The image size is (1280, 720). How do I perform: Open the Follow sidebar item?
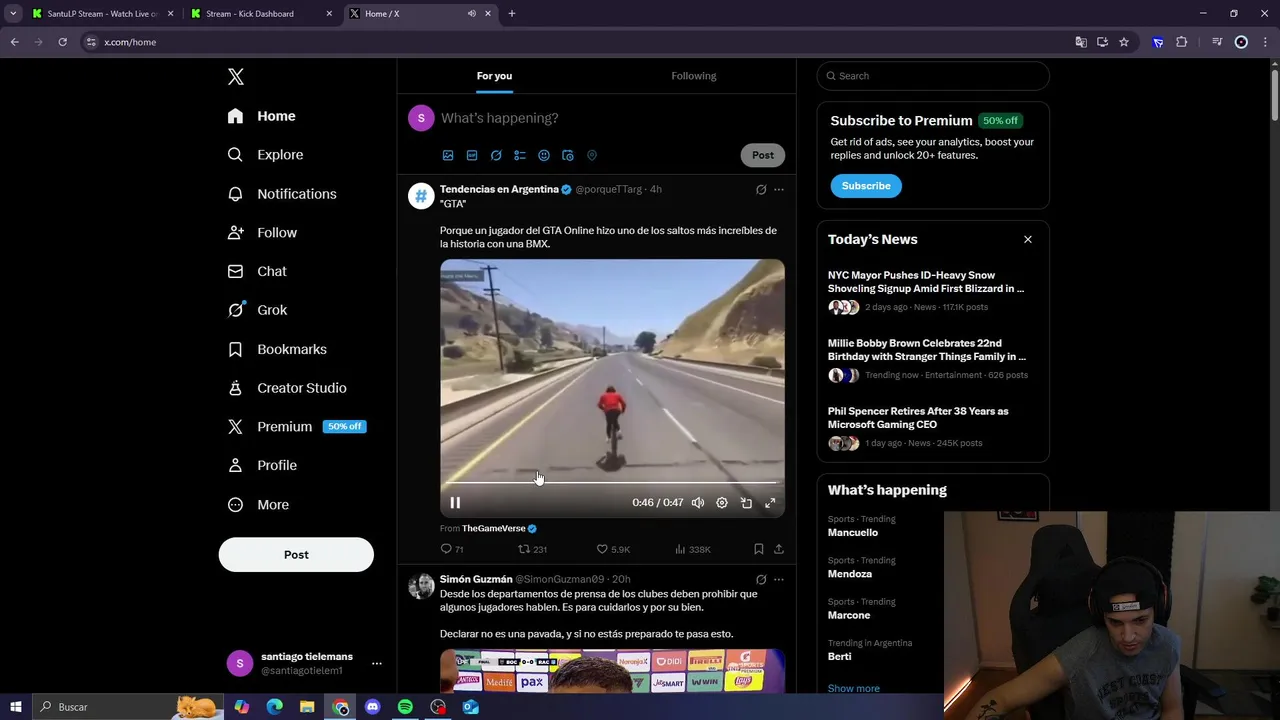(262, 232)
